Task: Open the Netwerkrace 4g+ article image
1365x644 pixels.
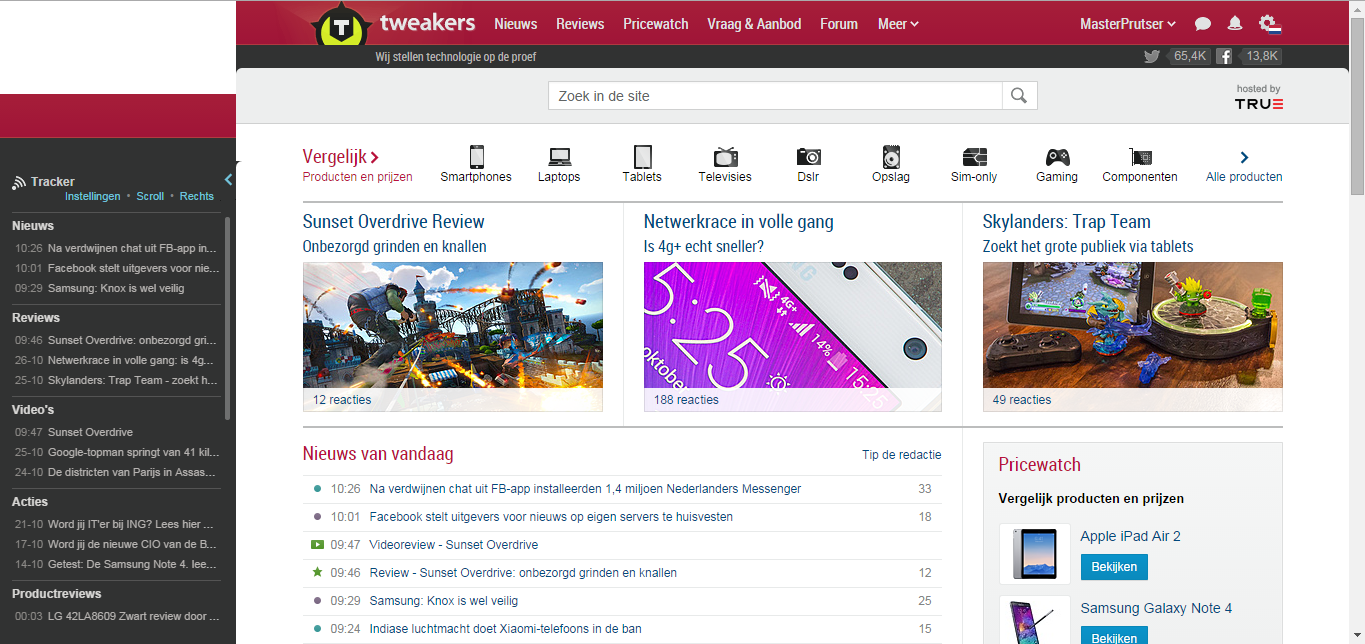Action: 793,337
